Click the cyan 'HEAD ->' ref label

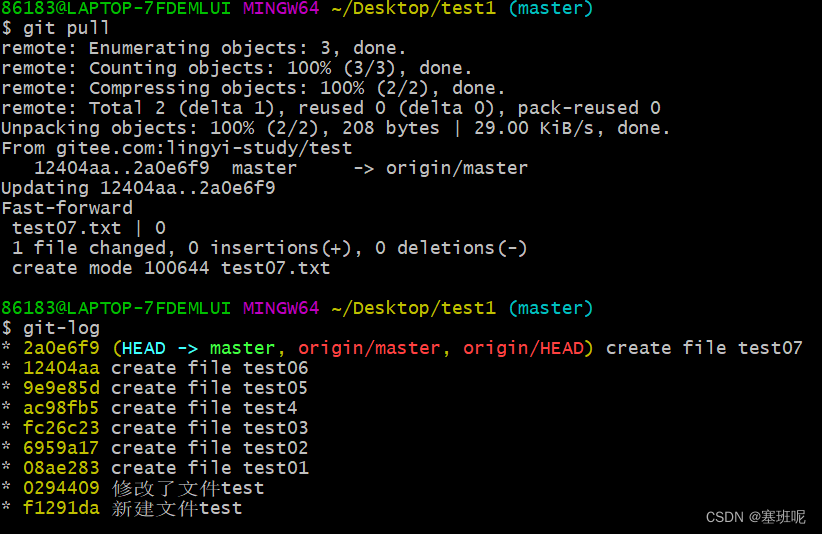(x=159, y=348)
